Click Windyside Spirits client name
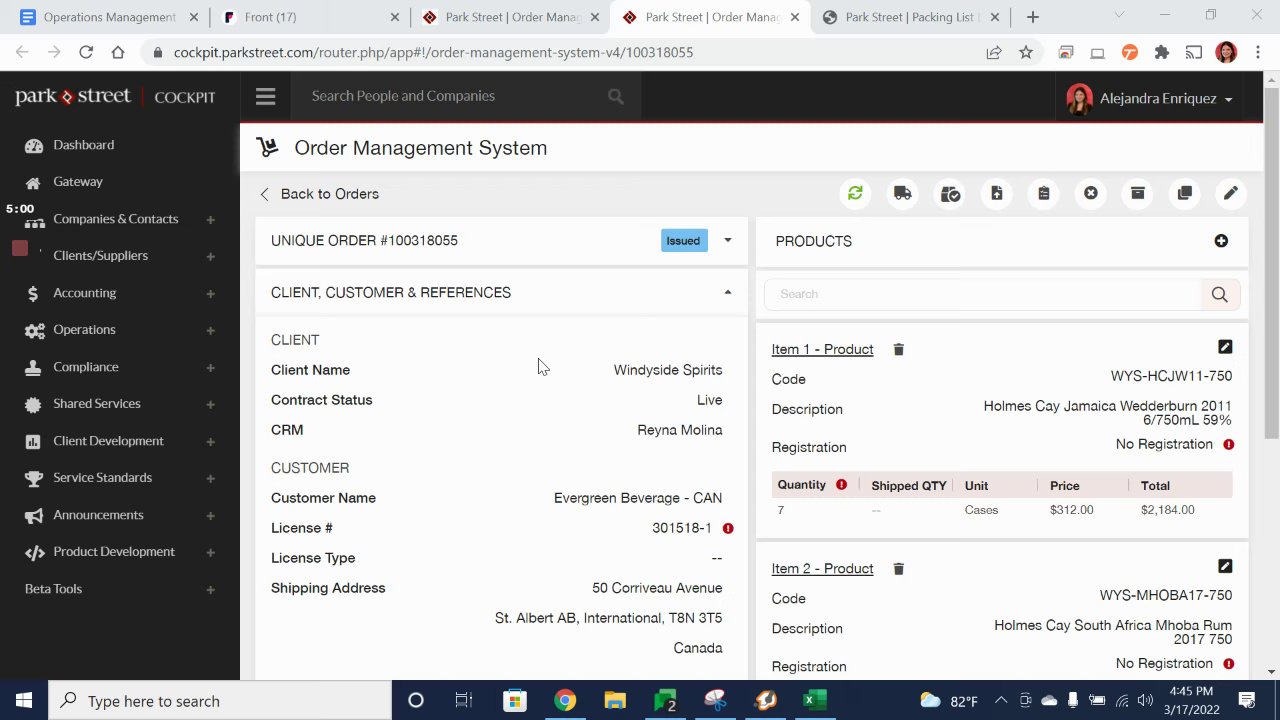The image size is (1280, 720). 668,370
